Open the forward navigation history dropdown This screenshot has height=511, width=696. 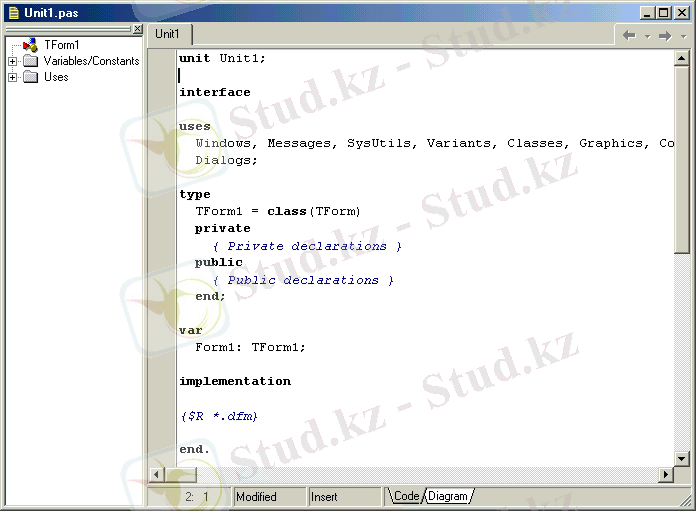pos(684,36)
